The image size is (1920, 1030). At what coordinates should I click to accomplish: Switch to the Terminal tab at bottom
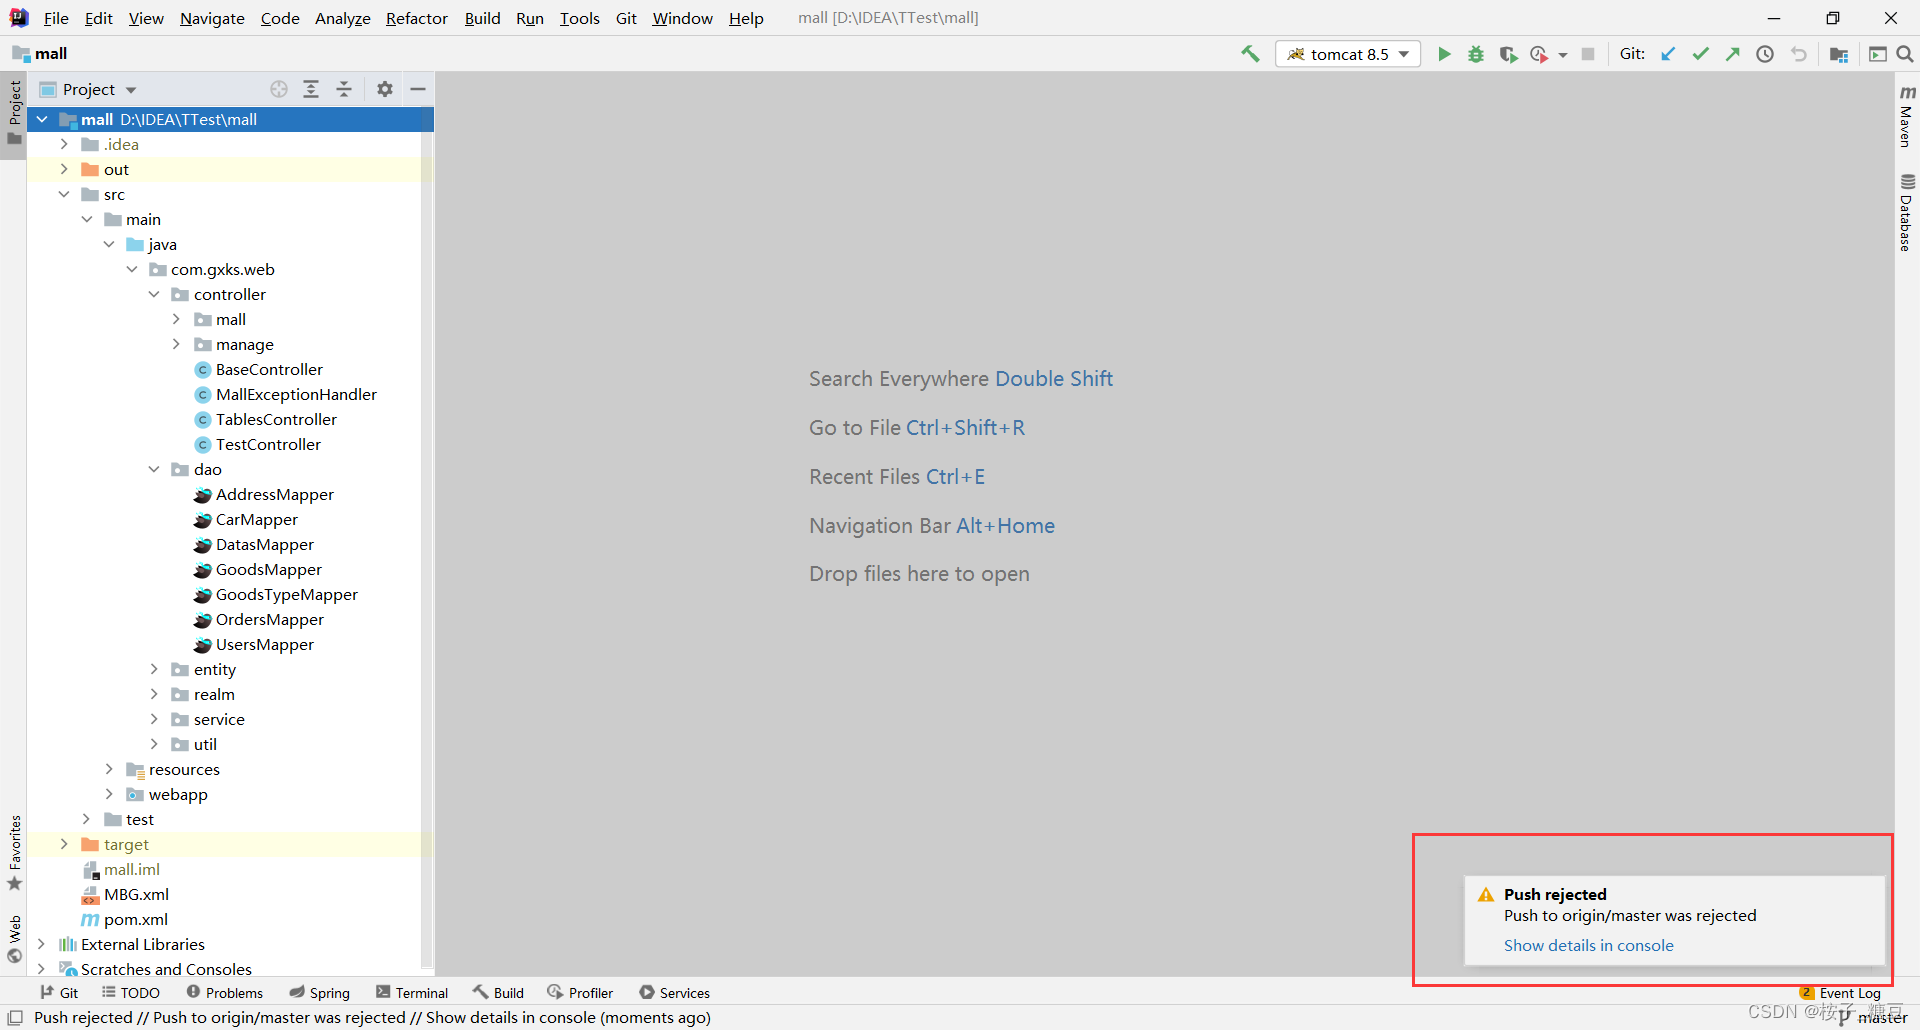point(421,992)
